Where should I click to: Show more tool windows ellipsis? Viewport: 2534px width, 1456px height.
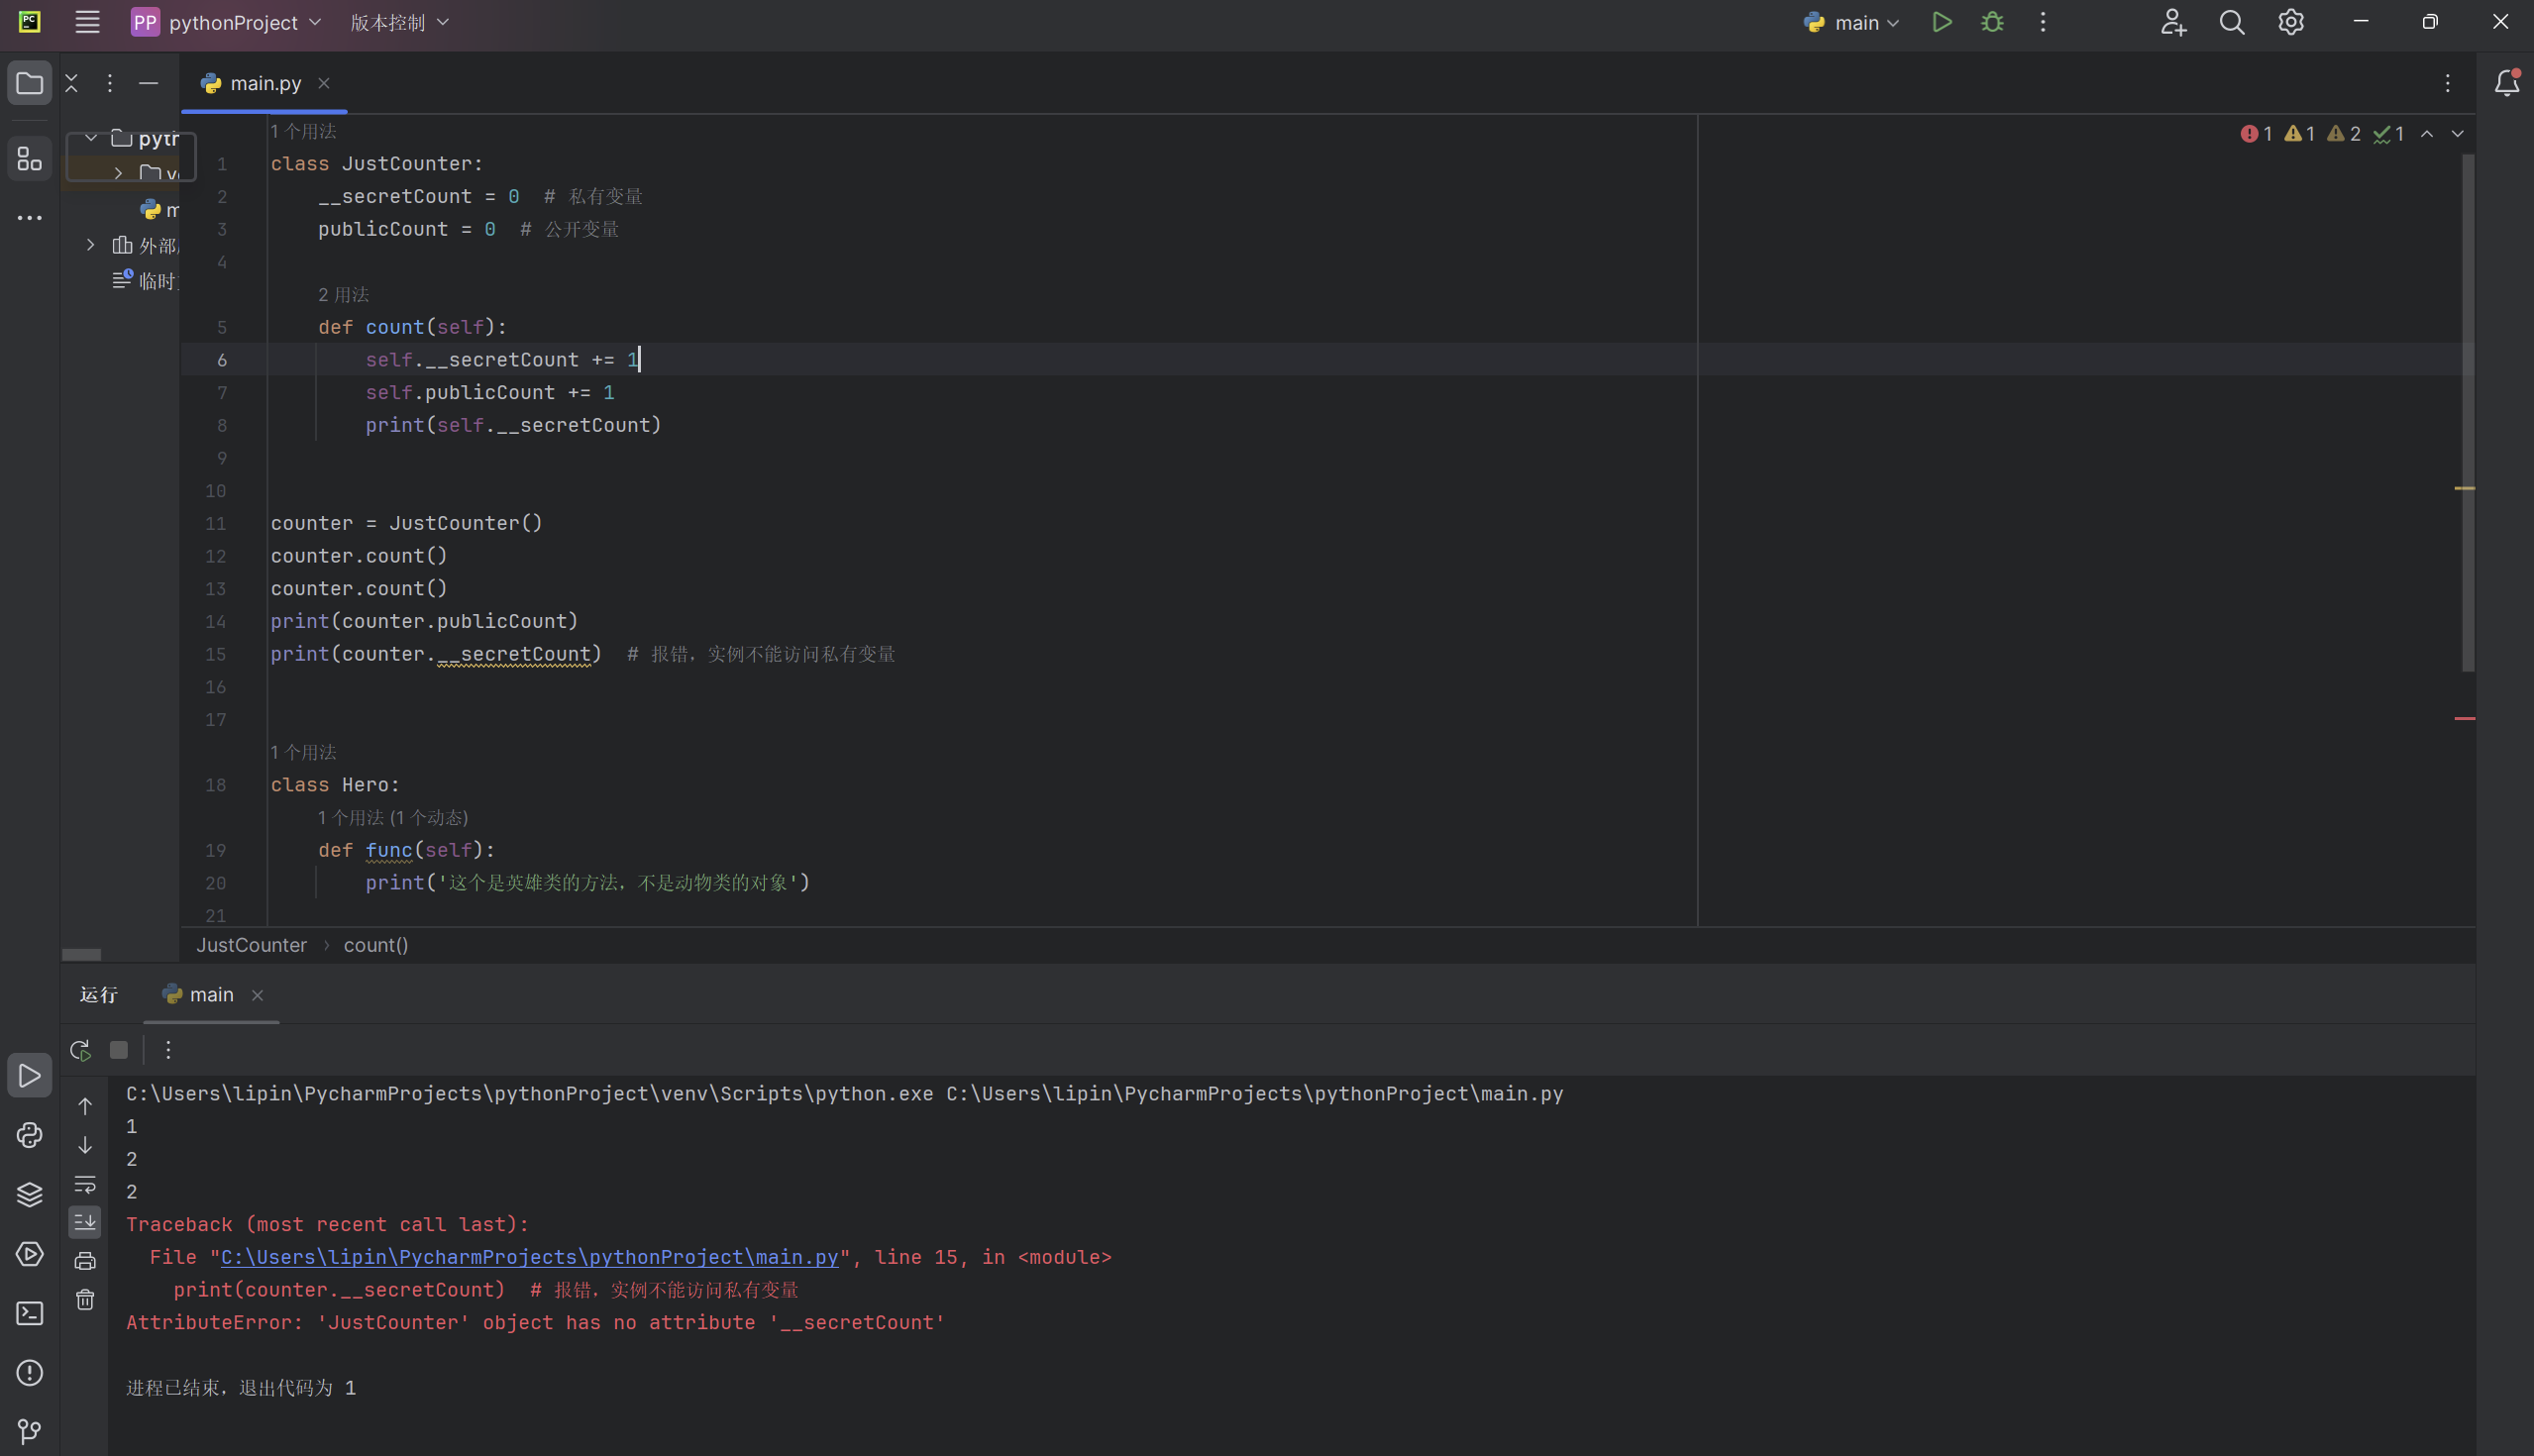pyautogui.click(x=29, y=217)
